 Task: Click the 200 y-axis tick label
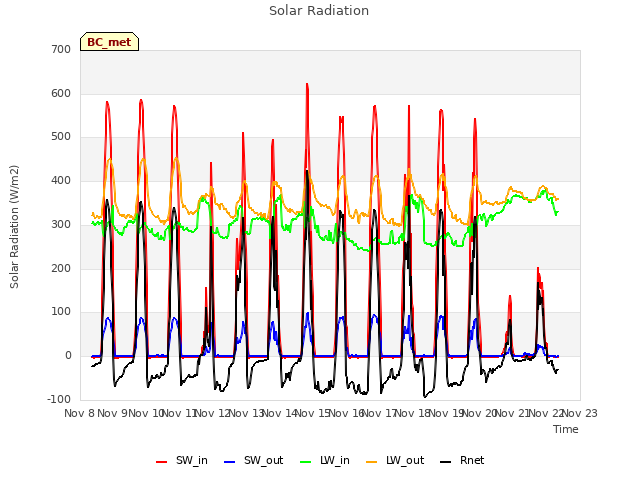click(61, 269)
